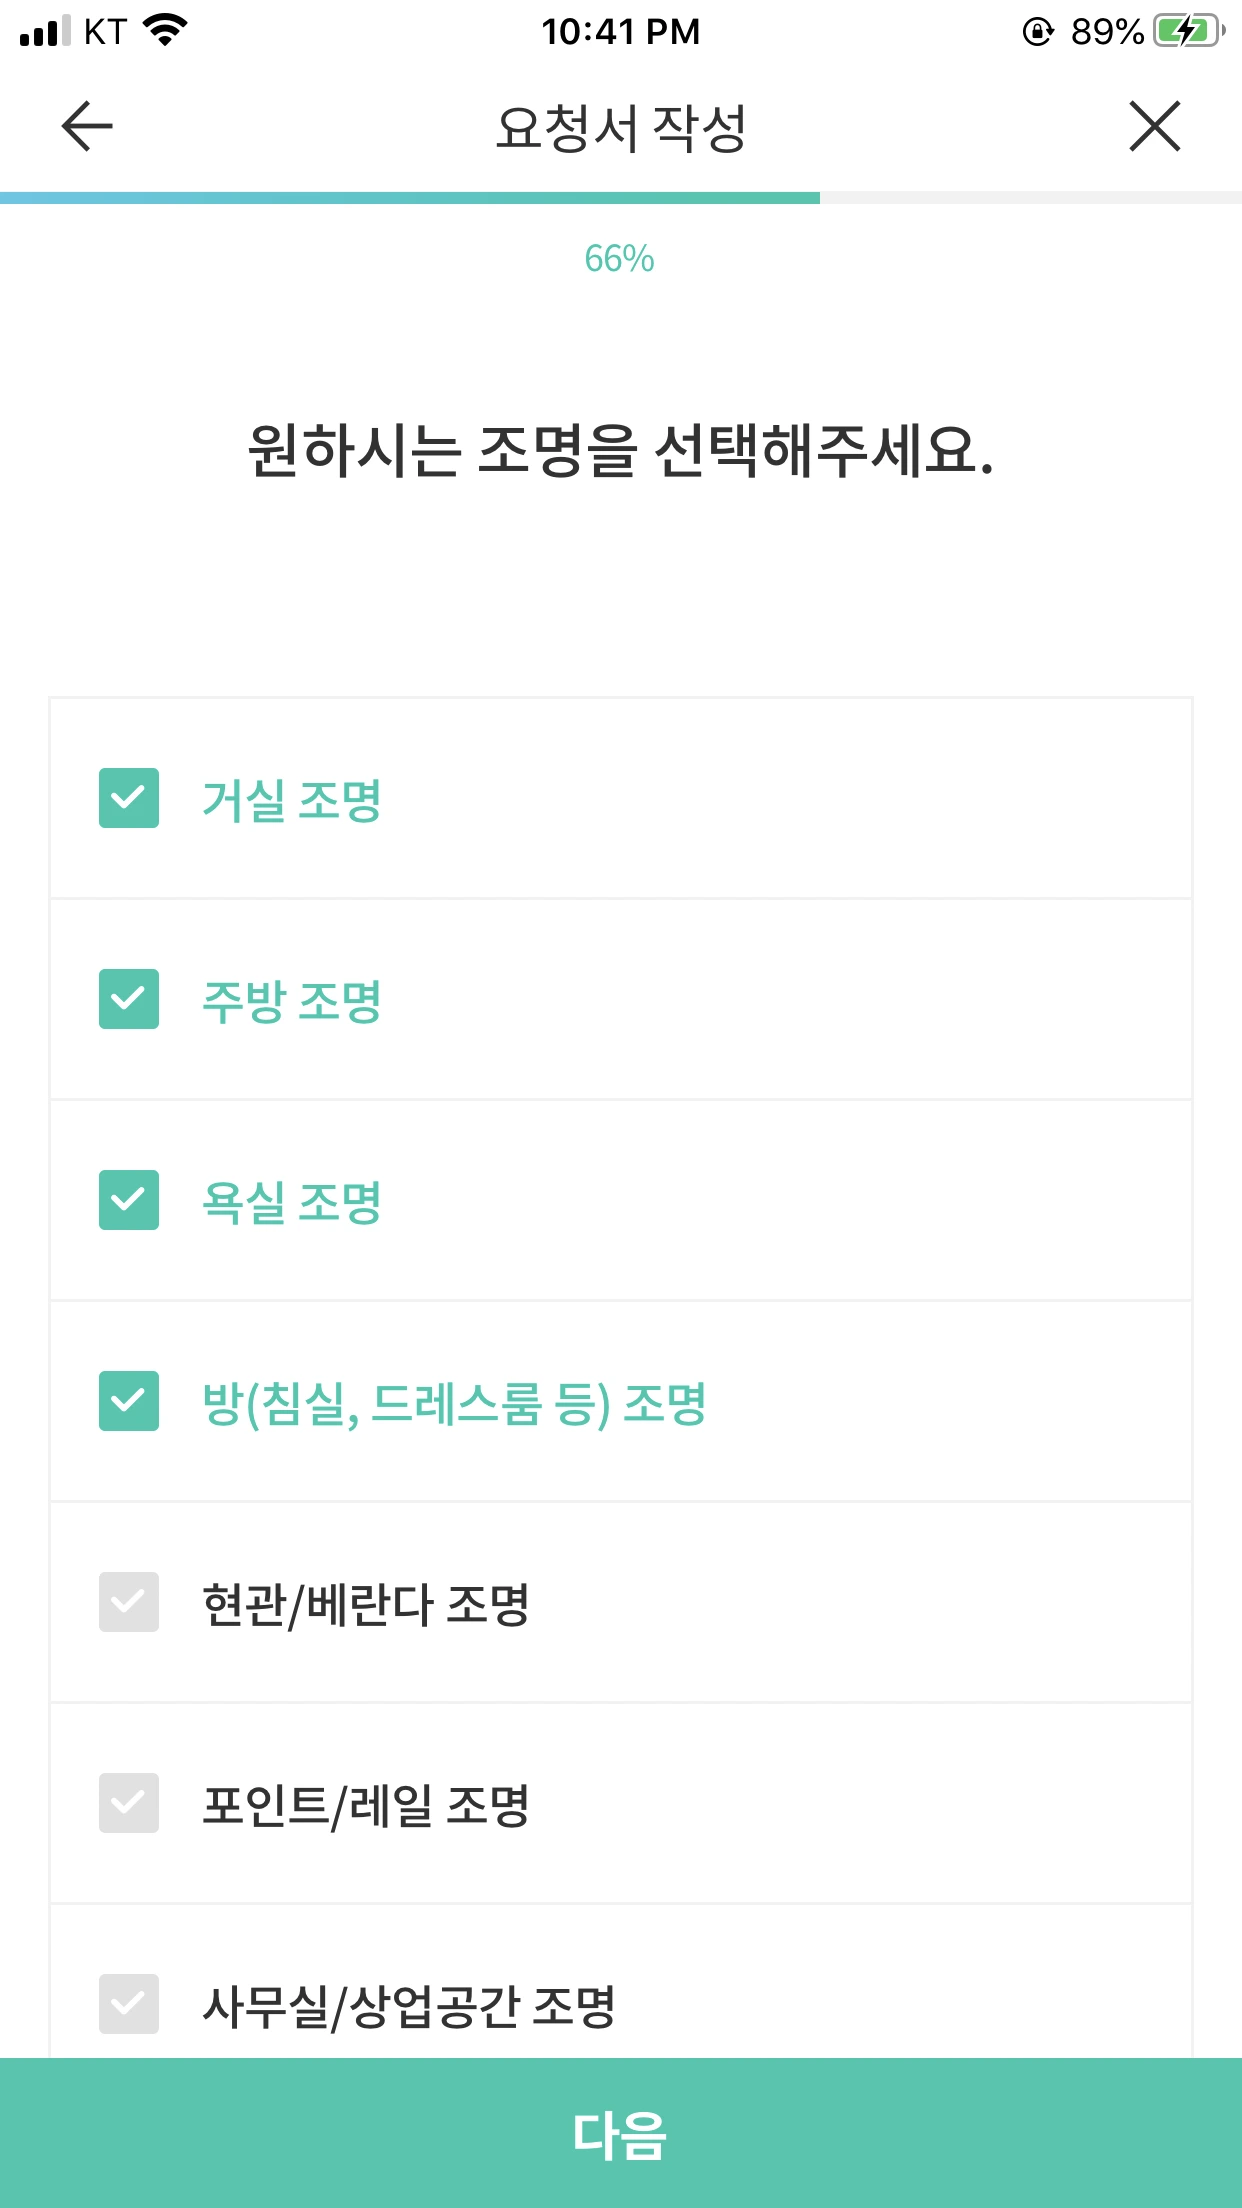Uncheck the 욕실 조명 checkbox
This screenshot has width=1242, height=2208.
pyautogui.click(x=129, y=1200)
